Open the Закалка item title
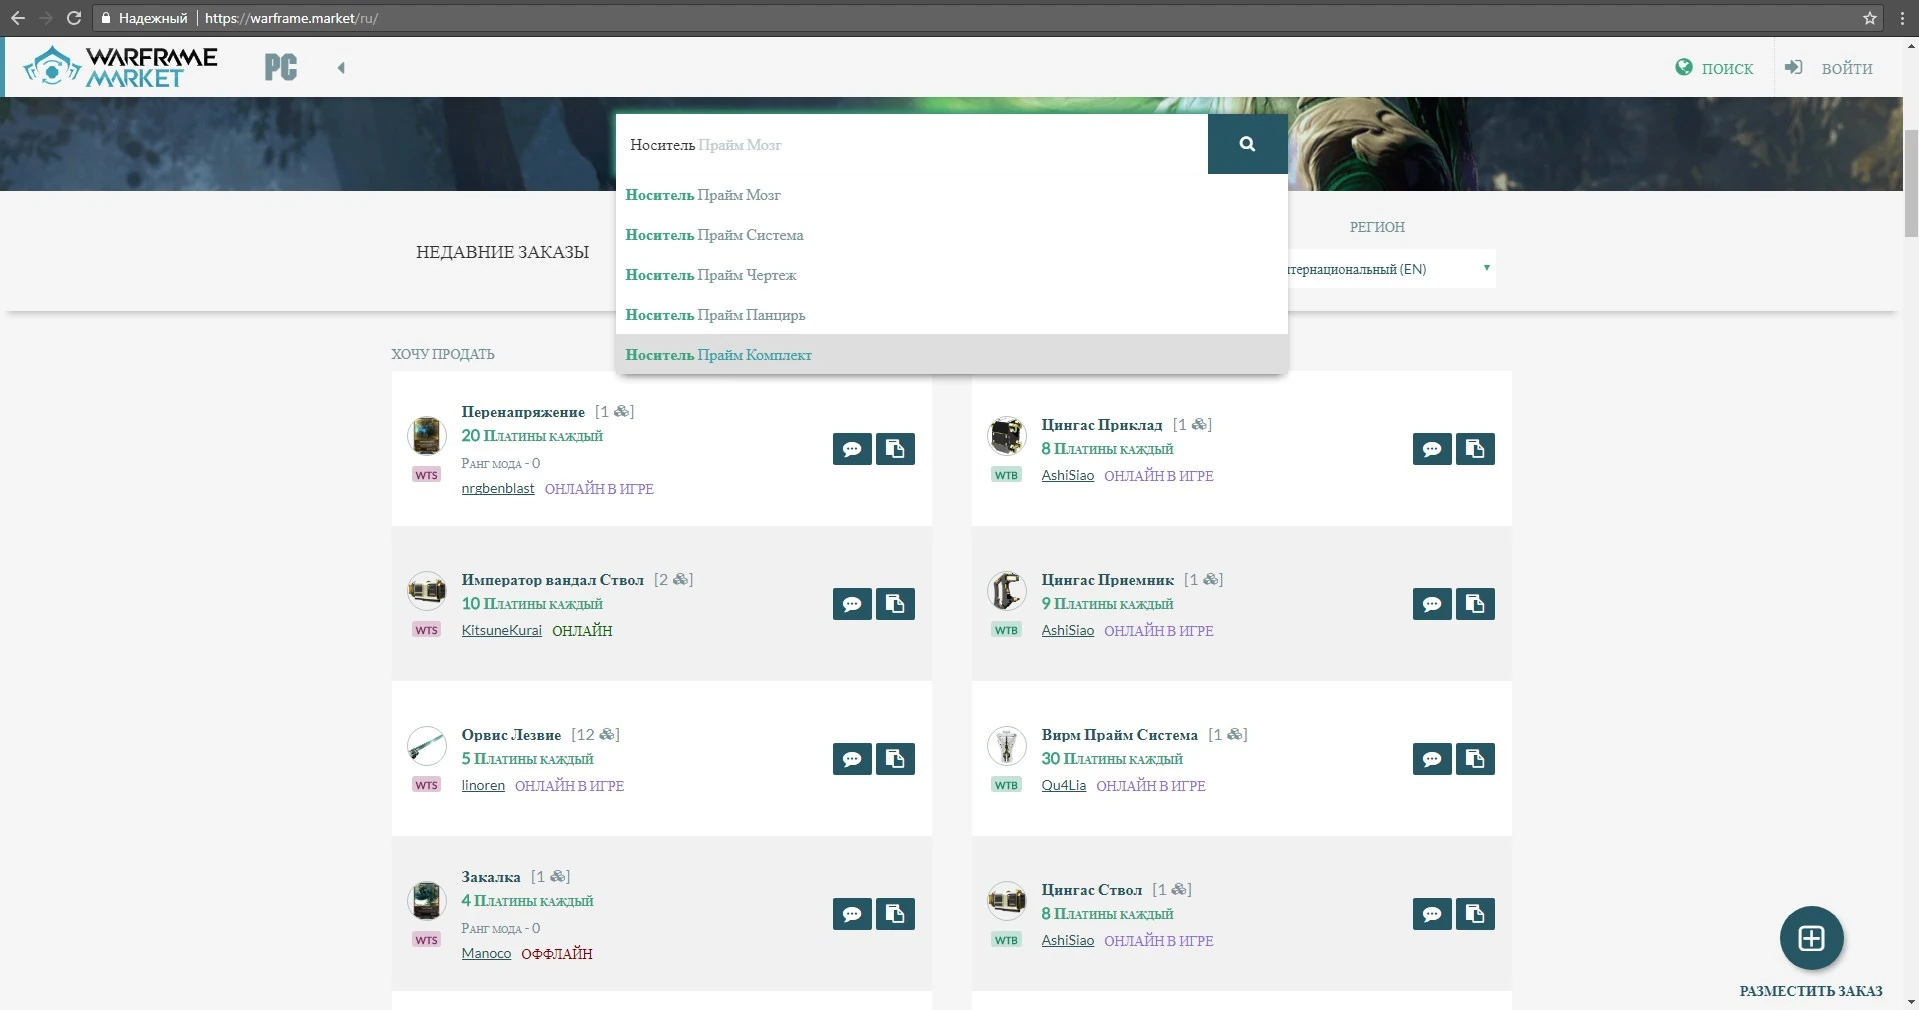The image size is (1919, 1010). [491, 877]
